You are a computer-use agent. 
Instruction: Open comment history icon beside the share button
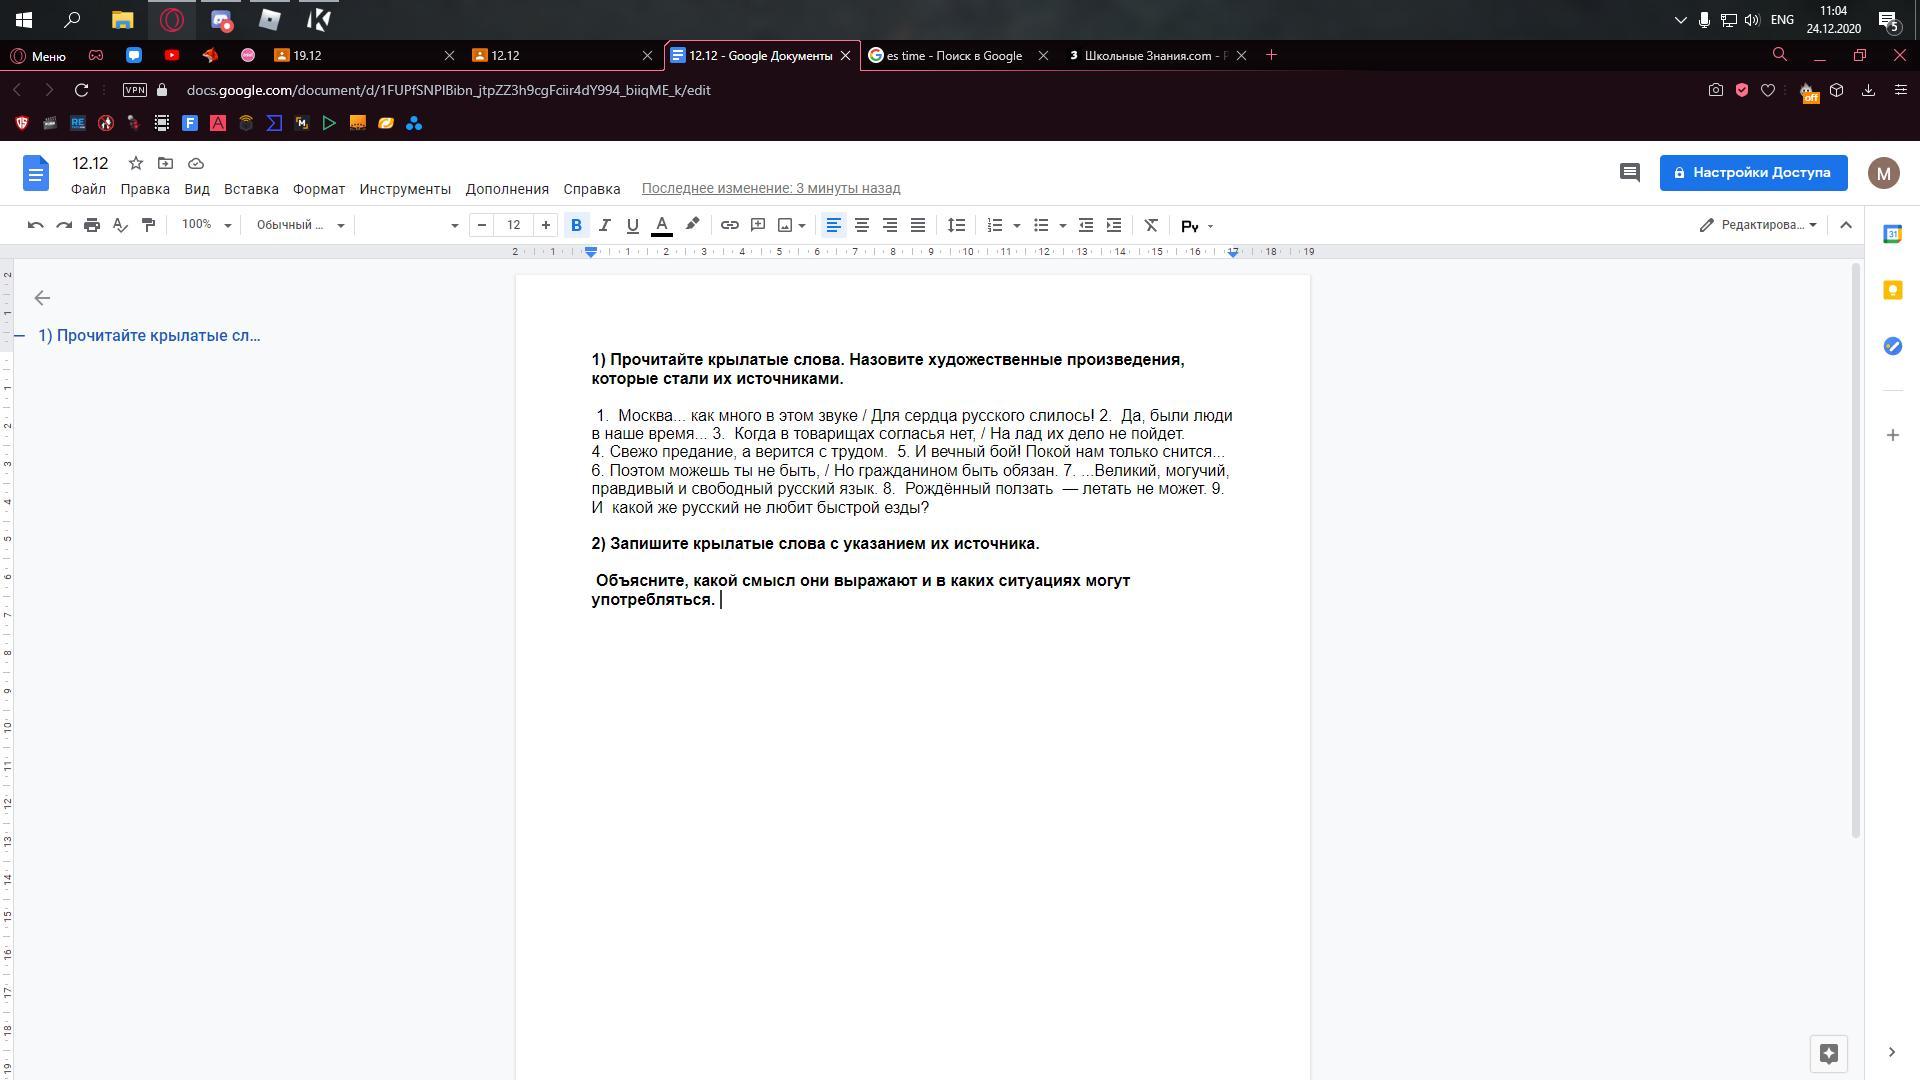[1630, 172]
